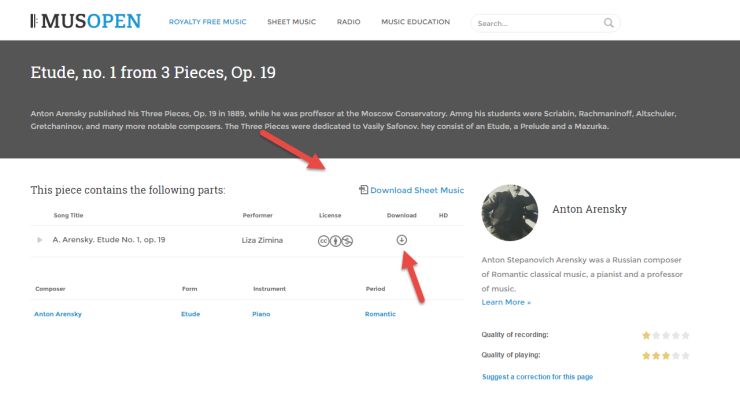
Task: Click the HD column header
Action: click(443, 215)
